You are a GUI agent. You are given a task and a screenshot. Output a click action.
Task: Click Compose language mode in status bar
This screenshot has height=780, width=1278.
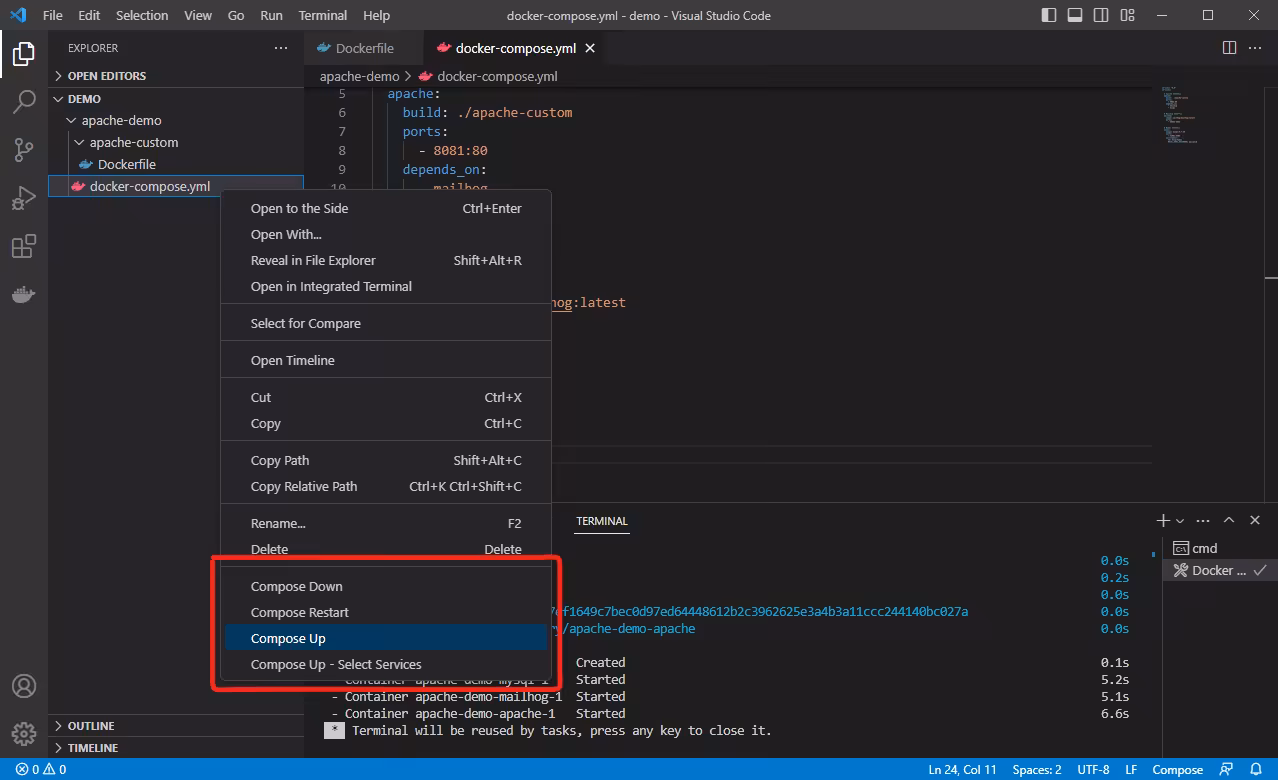pyautogui.click(x=1177, y=770)
